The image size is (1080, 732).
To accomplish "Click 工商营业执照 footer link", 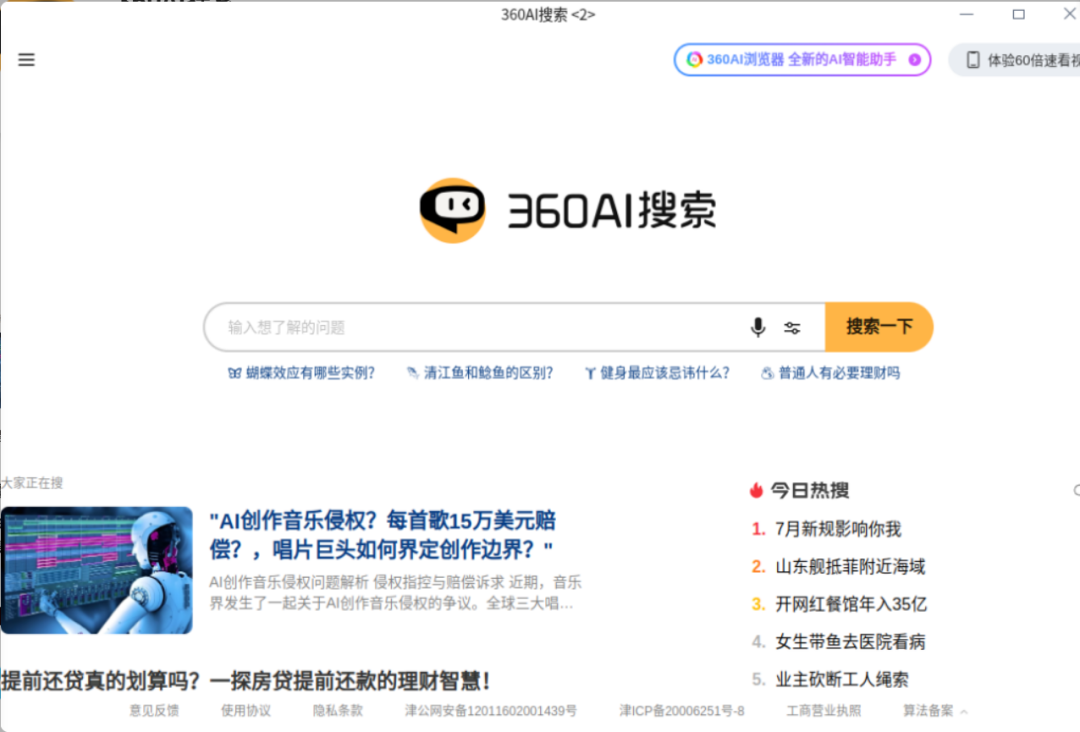I will (823, 711).
